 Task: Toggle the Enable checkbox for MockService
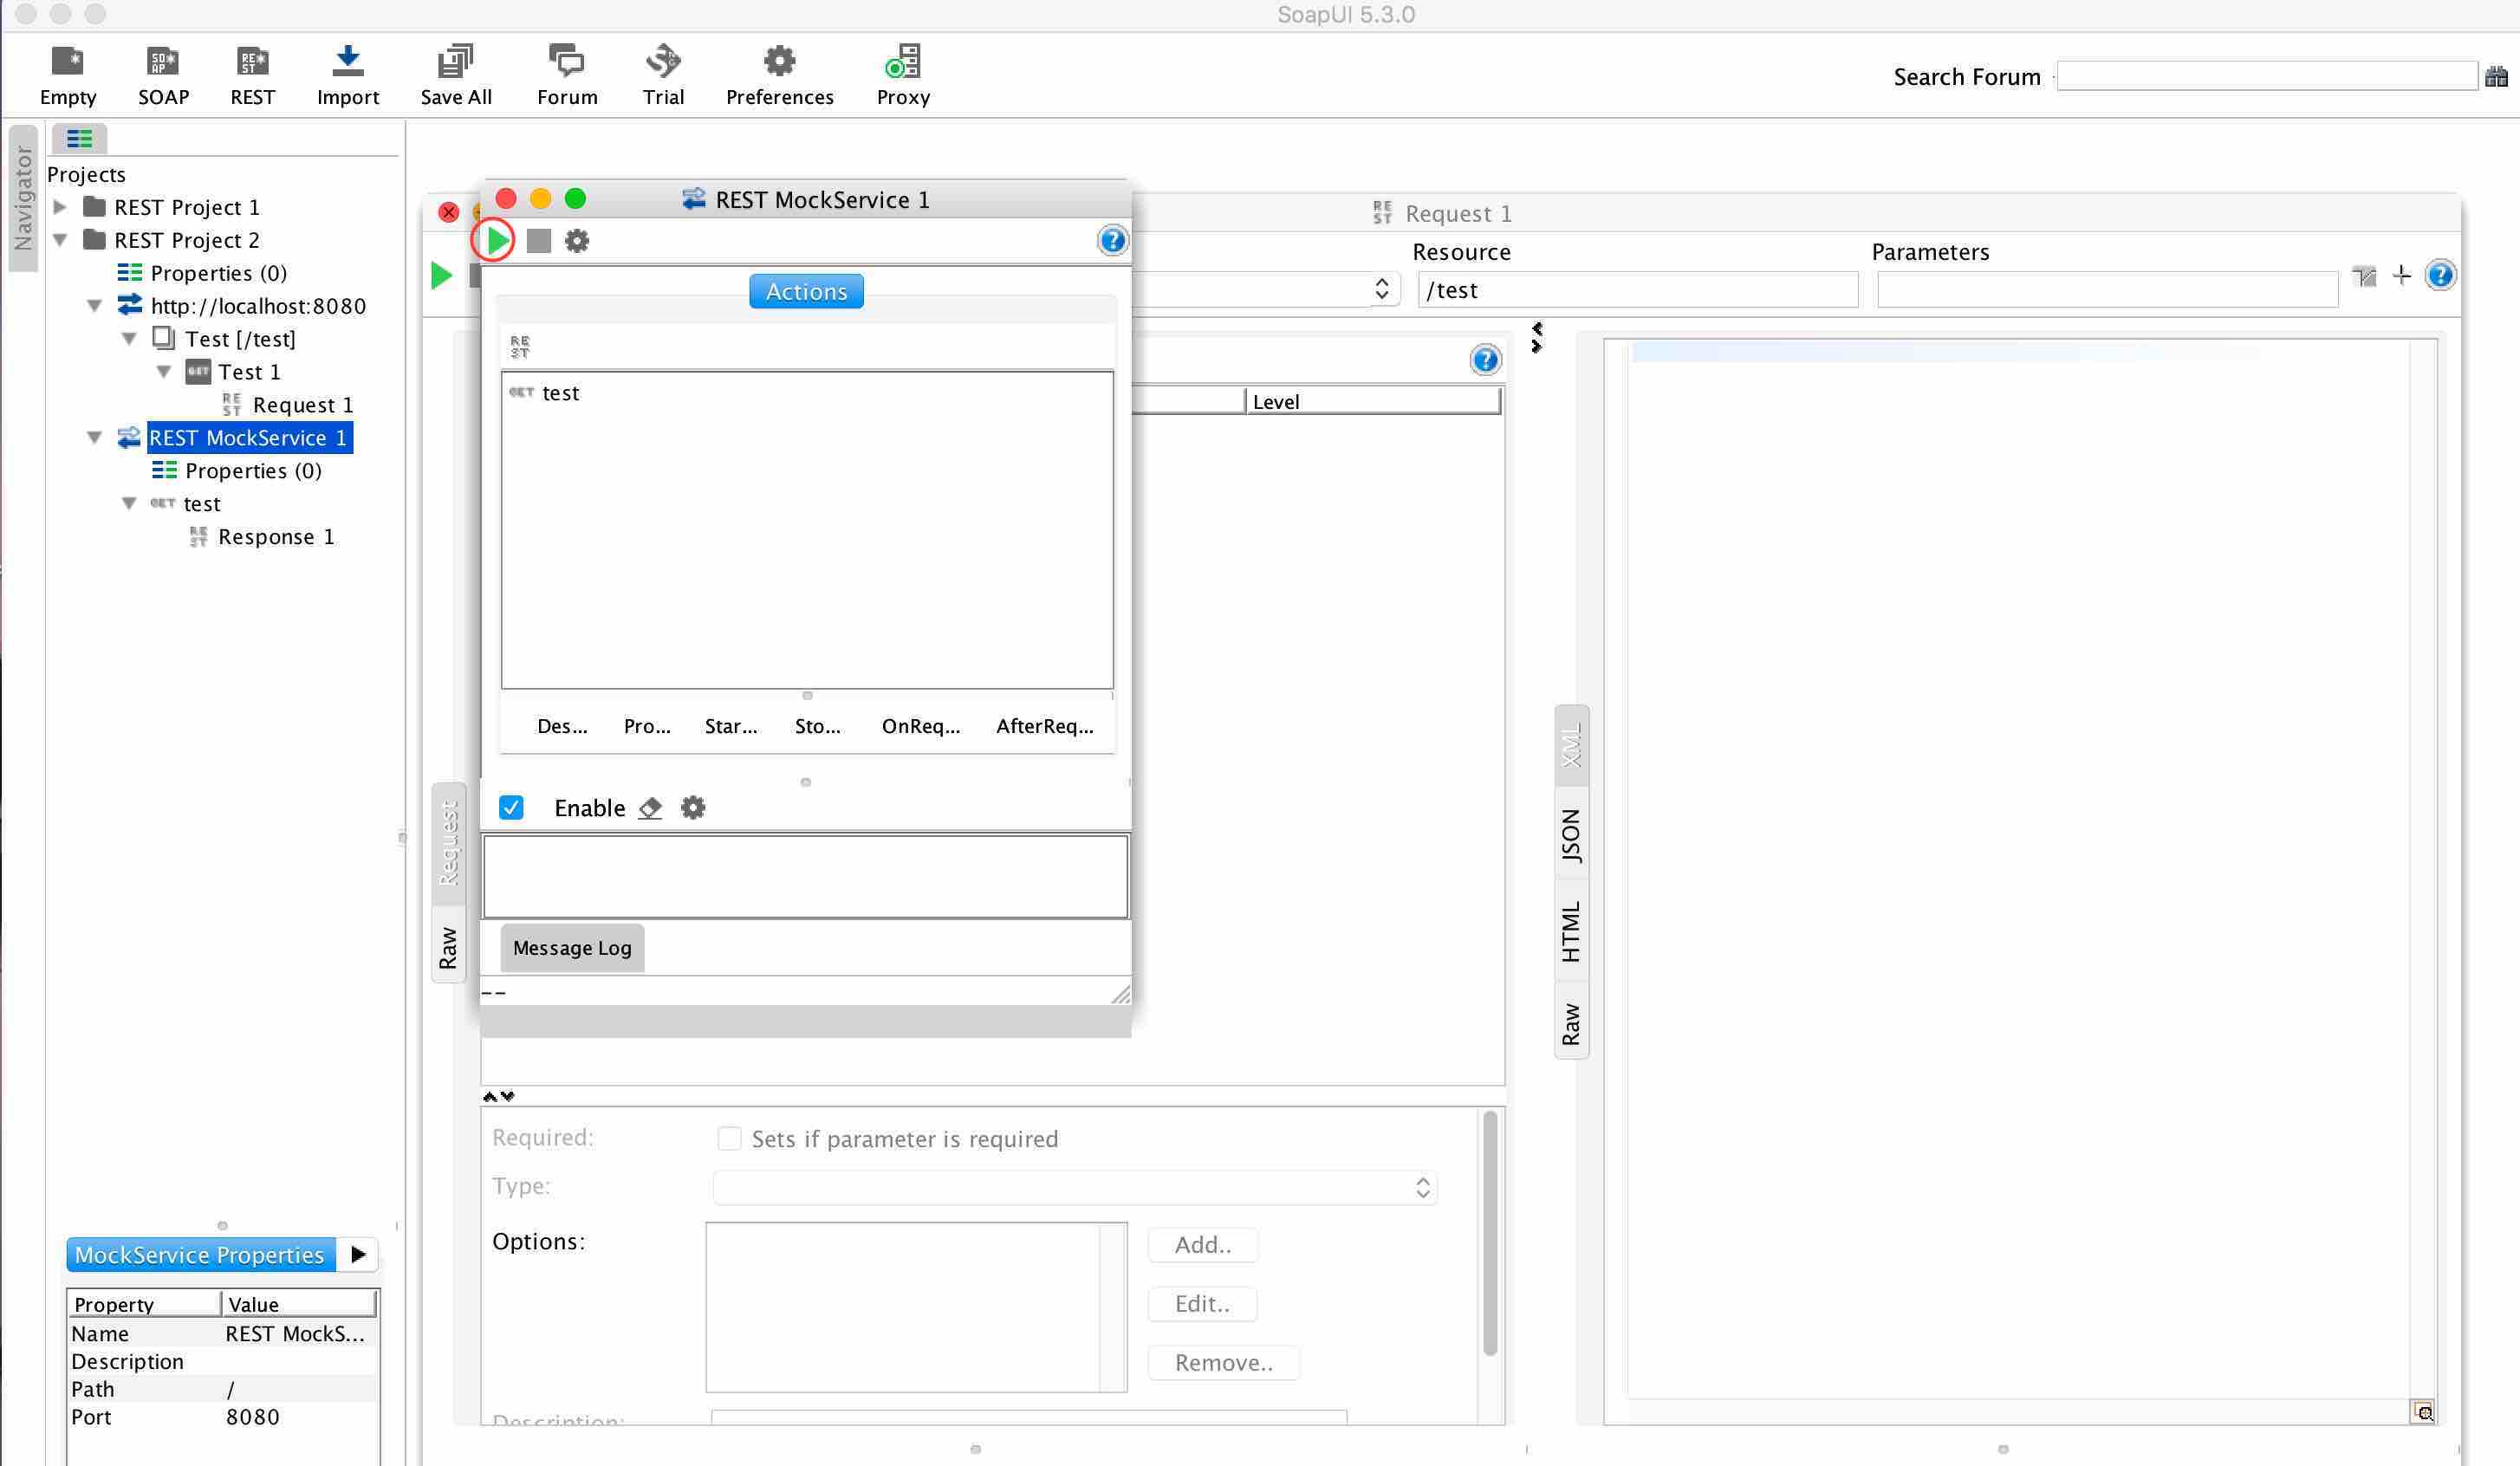[x=511, y=808]
